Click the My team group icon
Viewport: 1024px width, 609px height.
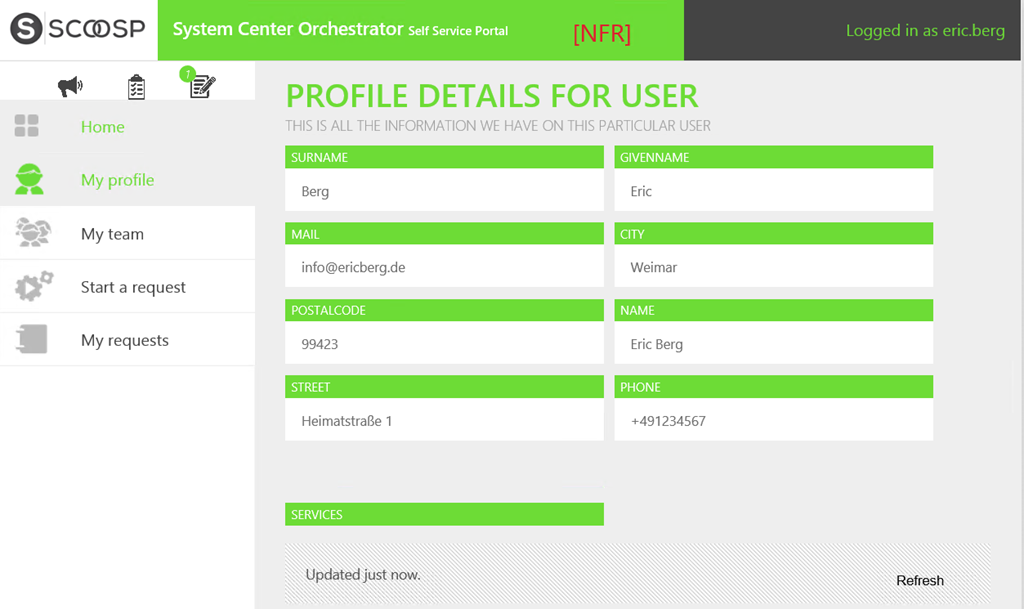33,233
